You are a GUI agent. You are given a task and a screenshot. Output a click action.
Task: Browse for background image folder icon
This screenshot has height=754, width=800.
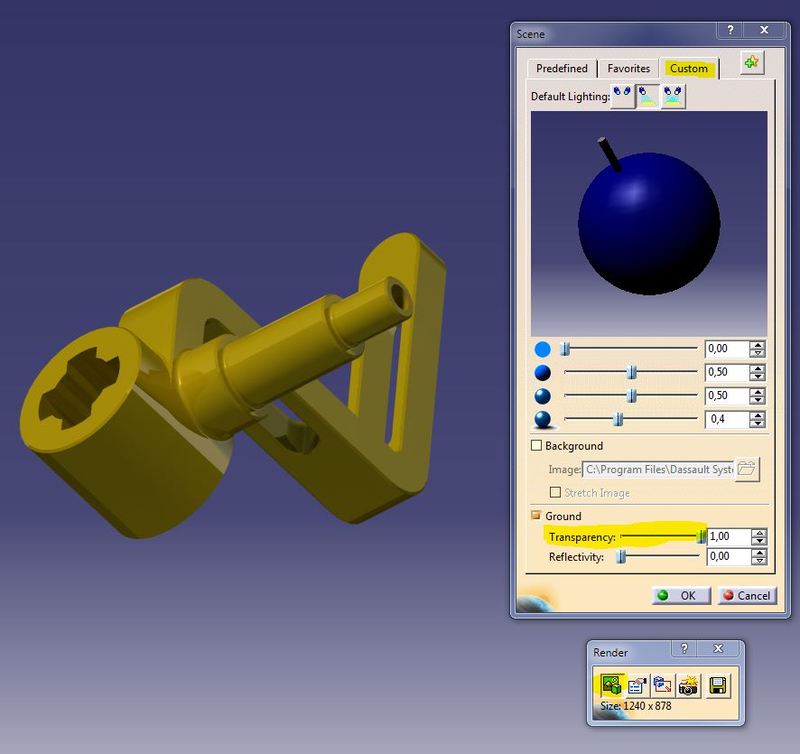coord(746,468)
